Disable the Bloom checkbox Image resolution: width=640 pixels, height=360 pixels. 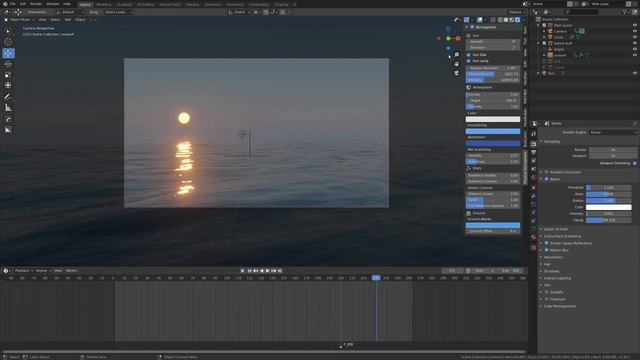pos(547,179)
